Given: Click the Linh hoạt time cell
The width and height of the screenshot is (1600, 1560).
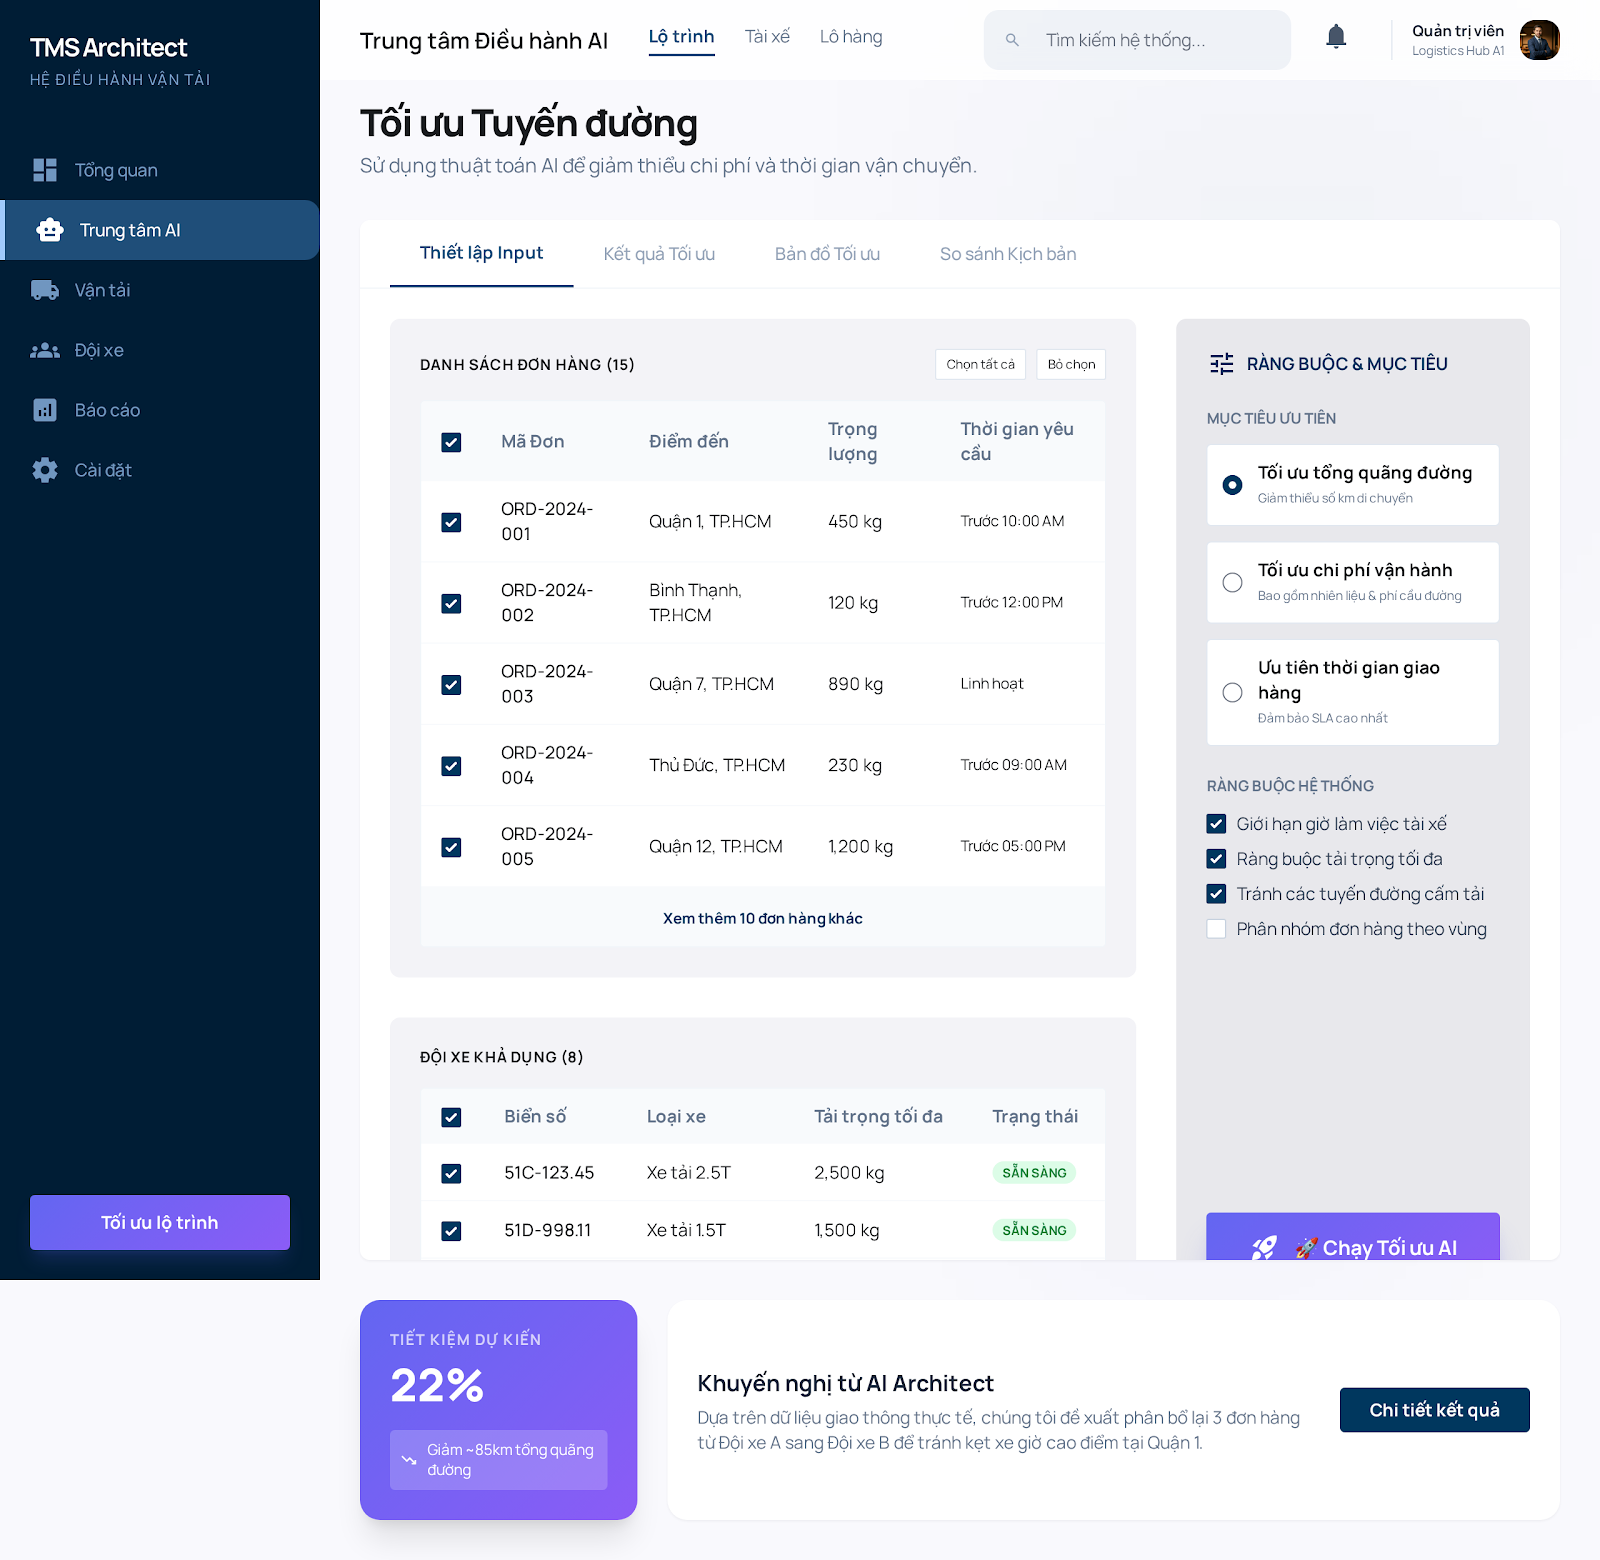Looking at the screenshot, I should coord(992,684).
